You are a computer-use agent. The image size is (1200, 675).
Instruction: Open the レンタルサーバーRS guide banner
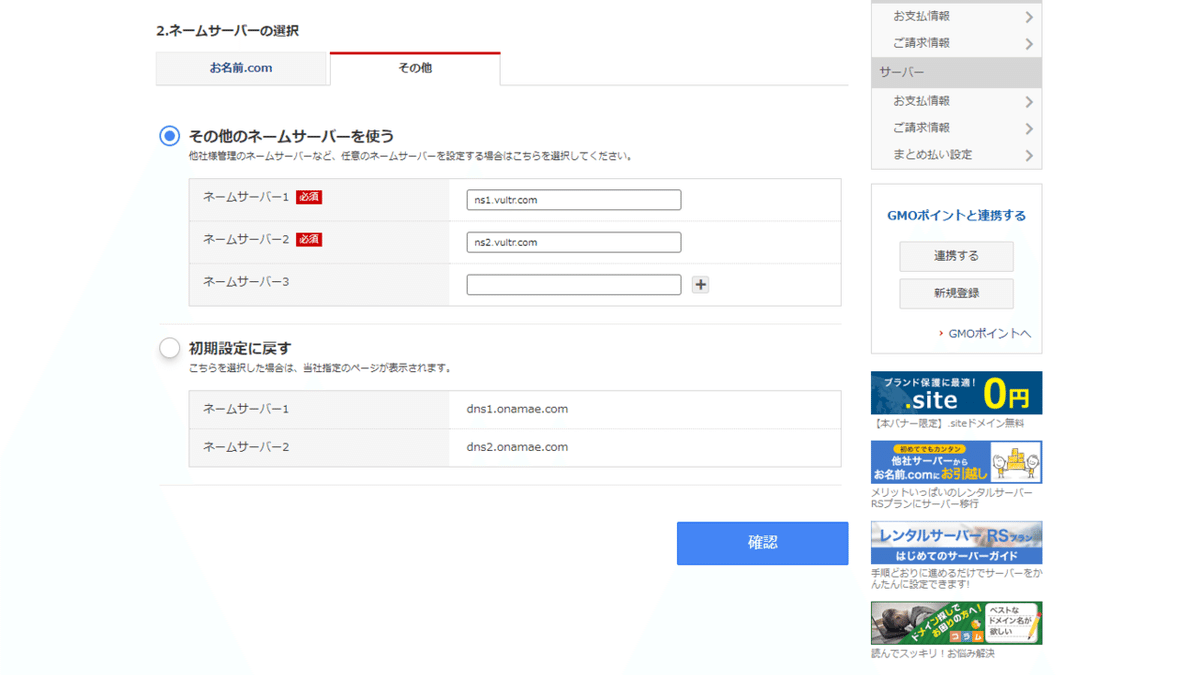(956, 543)
